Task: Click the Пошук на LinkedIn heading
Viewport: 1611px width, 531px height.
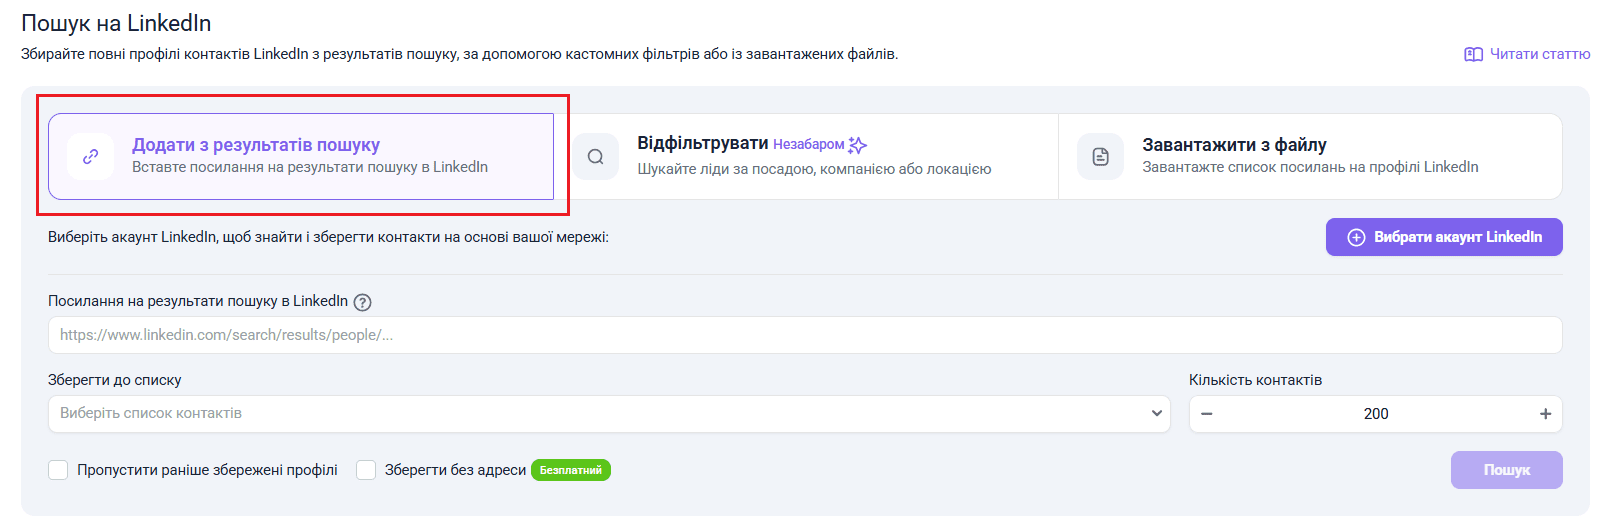Action: [116, 23]
